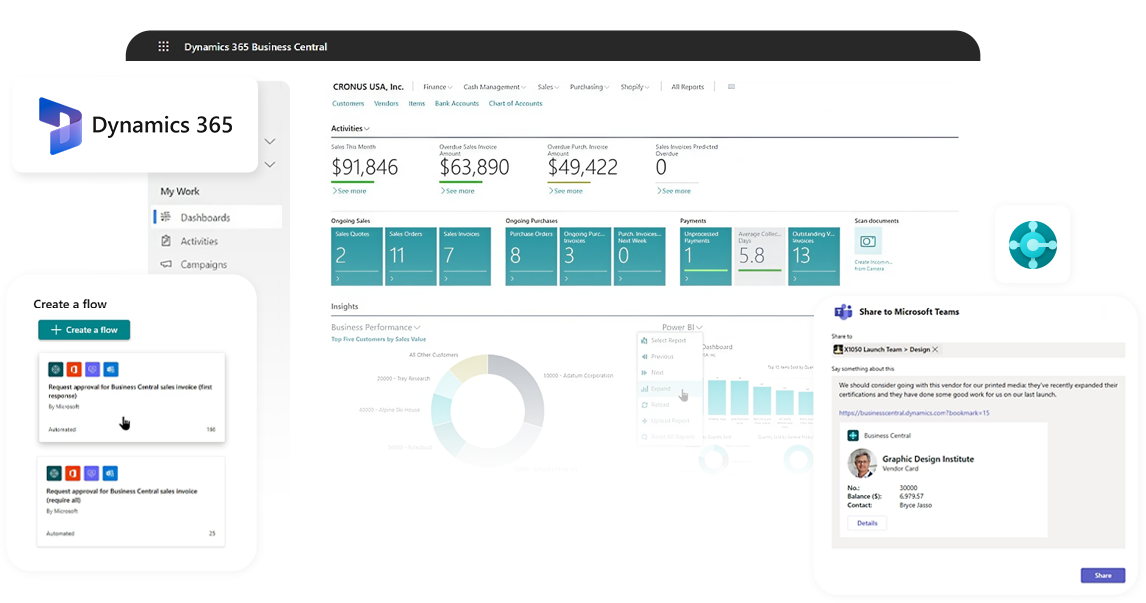Choose Previous in the Power BI menu
This screenshot has height=603, width=1146.
[661, 357]
